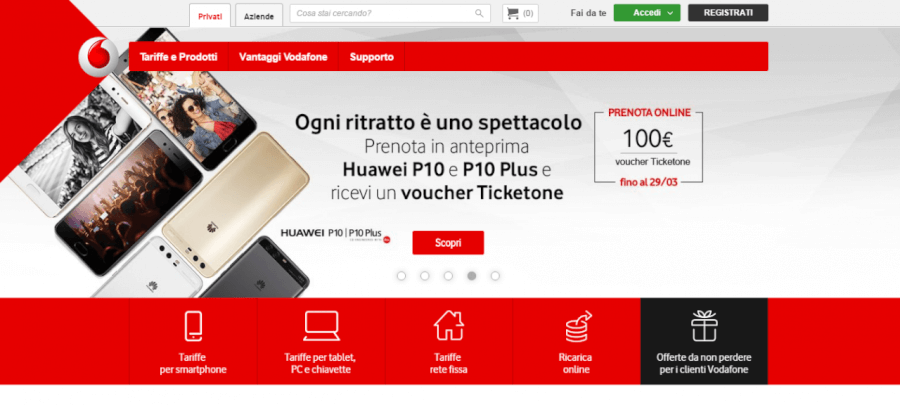Open the gift box offers icon
Viewport: 900px width, 405px height.
(704, 325)
